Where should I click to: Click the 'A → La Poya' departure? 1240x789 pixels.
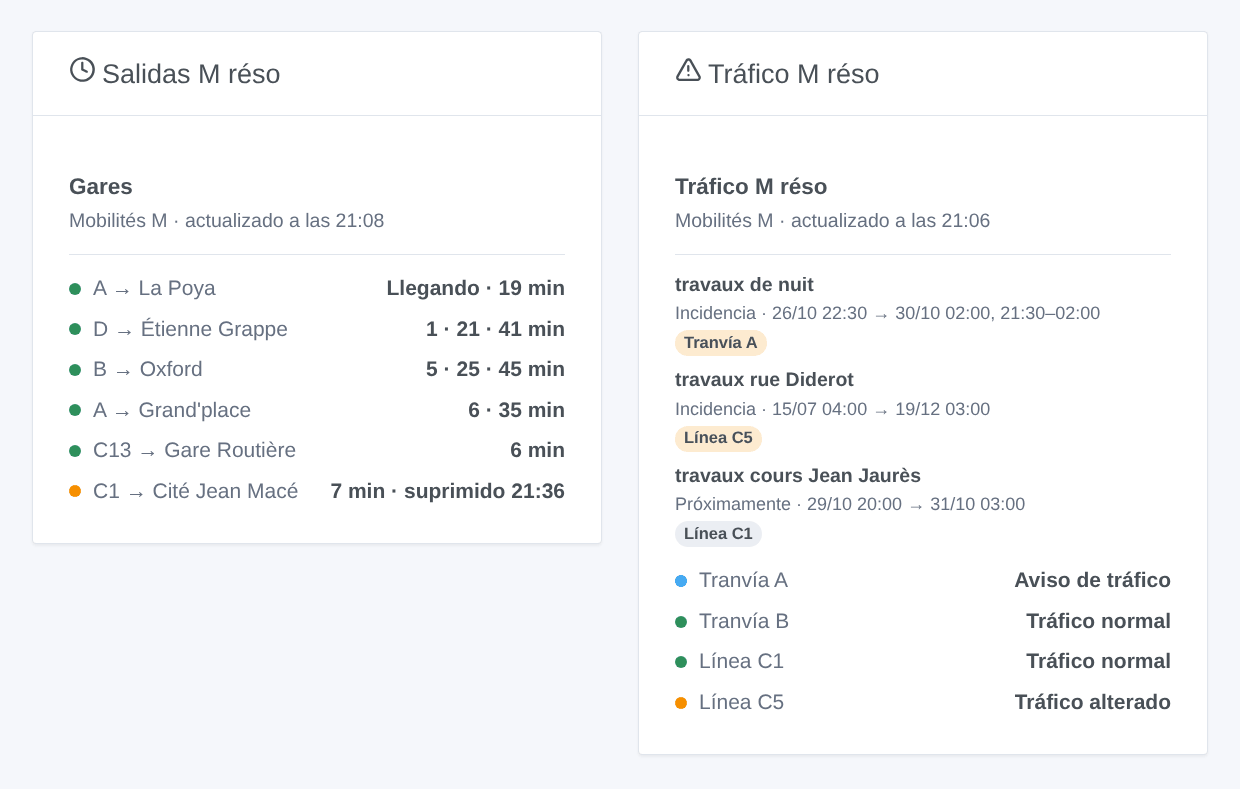click(154, 289)
